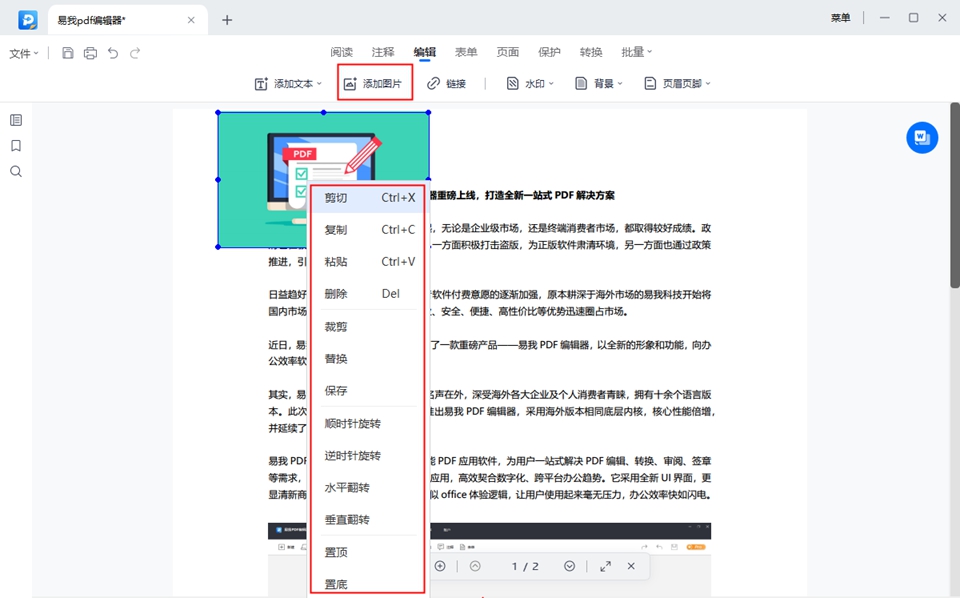Go to next page with down arrow
The width and height of the screenshot is (960, 598).
[569, 566]
